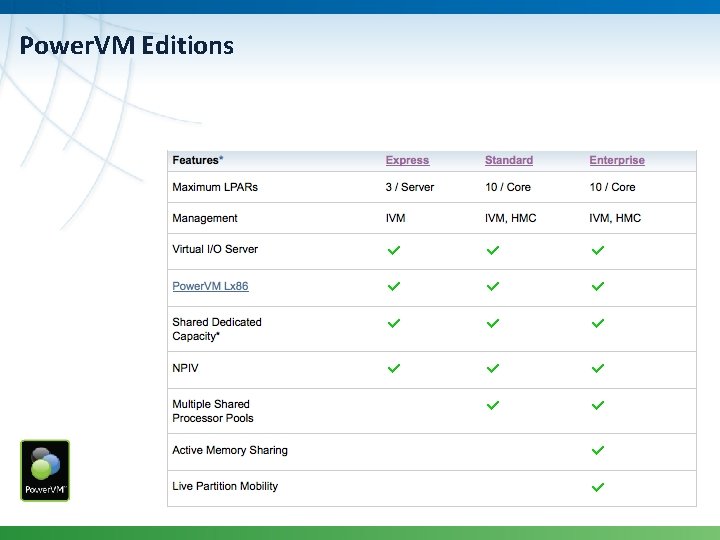Click Standard checkmark for Virtual I/O Server
The image size is (720, 540).
point(493,250)
